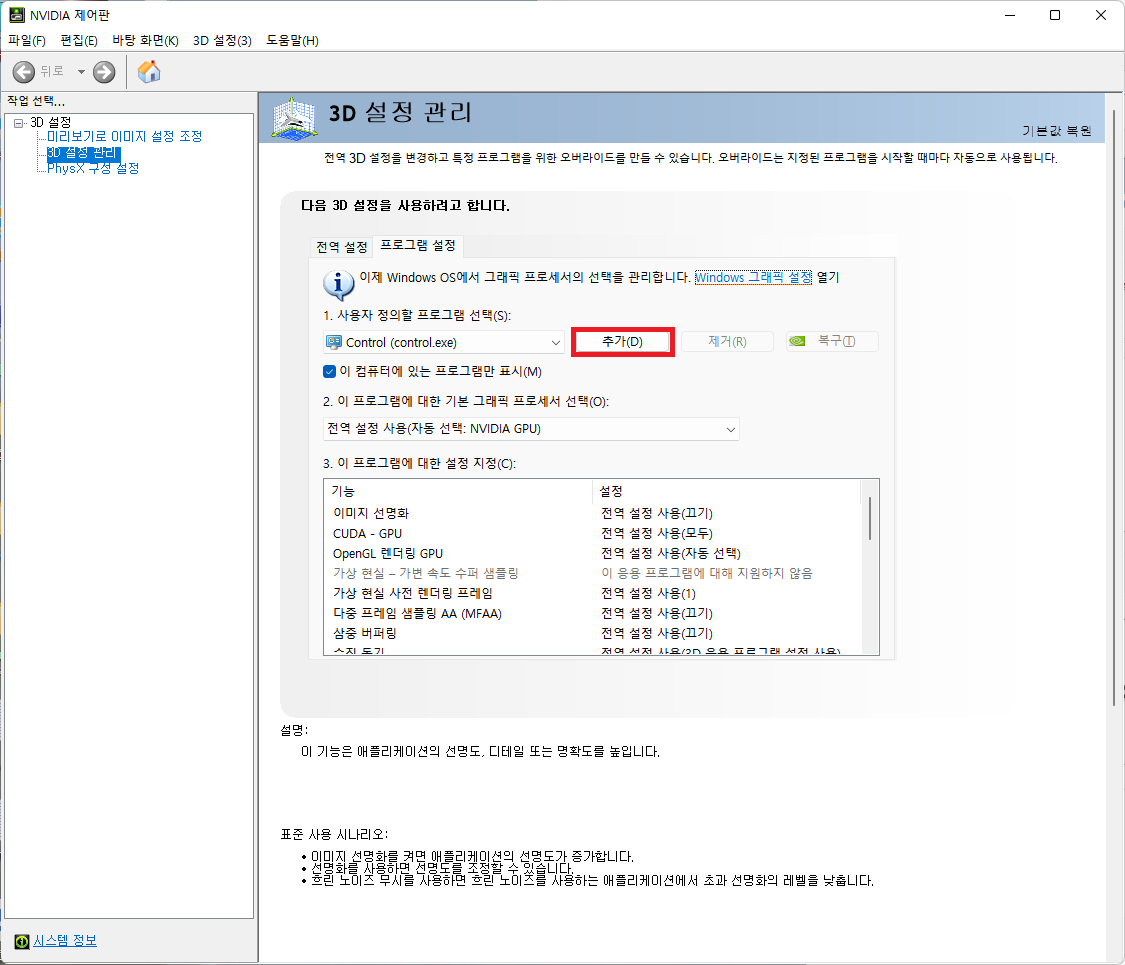Minimize the NVIDIA Control Panel window
This screenshot has width=1125, height=965.
pyautogui.click(x=1009, y=15)
